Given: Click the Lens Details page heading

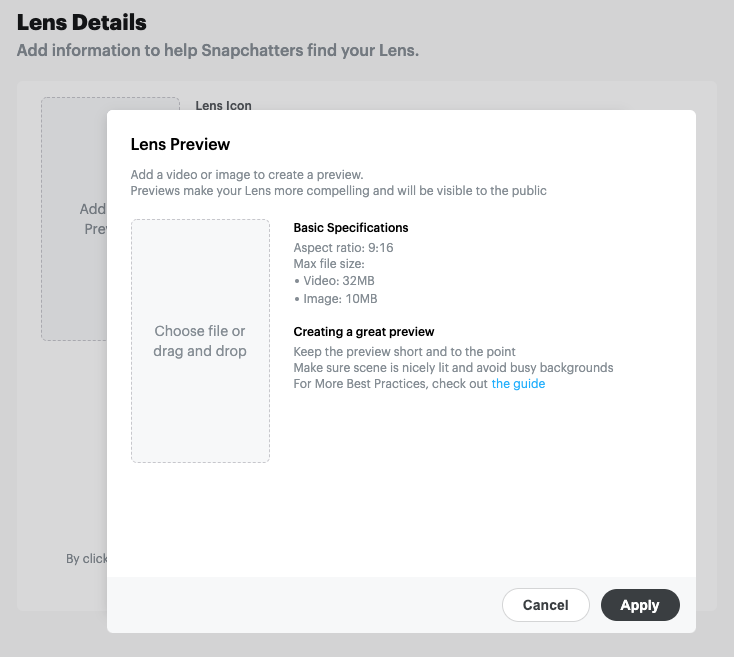Looking at the screenshot, I should click(x=82, y=22).
